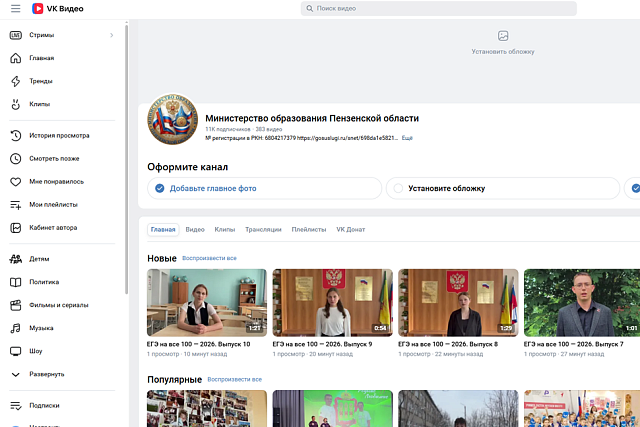Click the search magnifier icon

(309, 9)
